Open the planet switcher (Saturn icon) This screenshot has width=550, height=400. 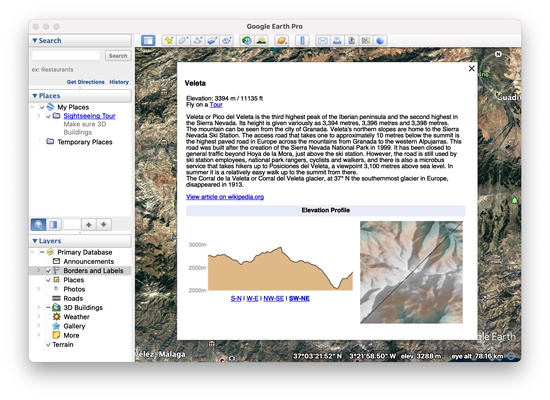[281, 41]
